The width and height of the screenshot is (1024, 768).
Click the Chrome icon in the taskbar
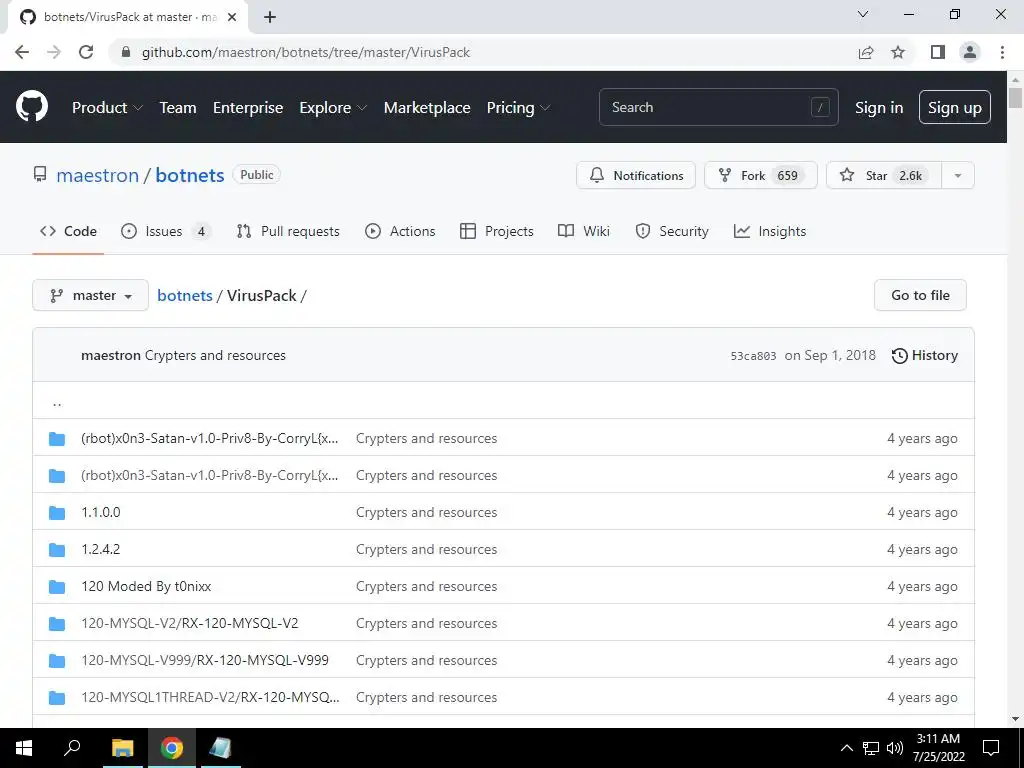tap(172, 748)
